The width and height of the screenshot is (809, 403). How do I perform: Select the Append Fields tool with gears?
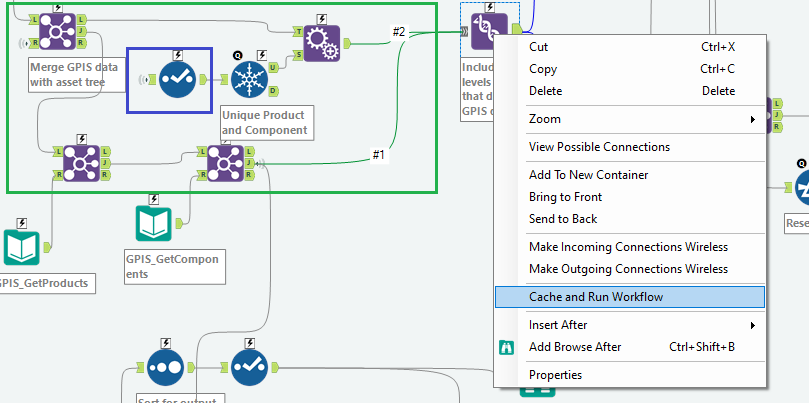(x=321, y=43)
